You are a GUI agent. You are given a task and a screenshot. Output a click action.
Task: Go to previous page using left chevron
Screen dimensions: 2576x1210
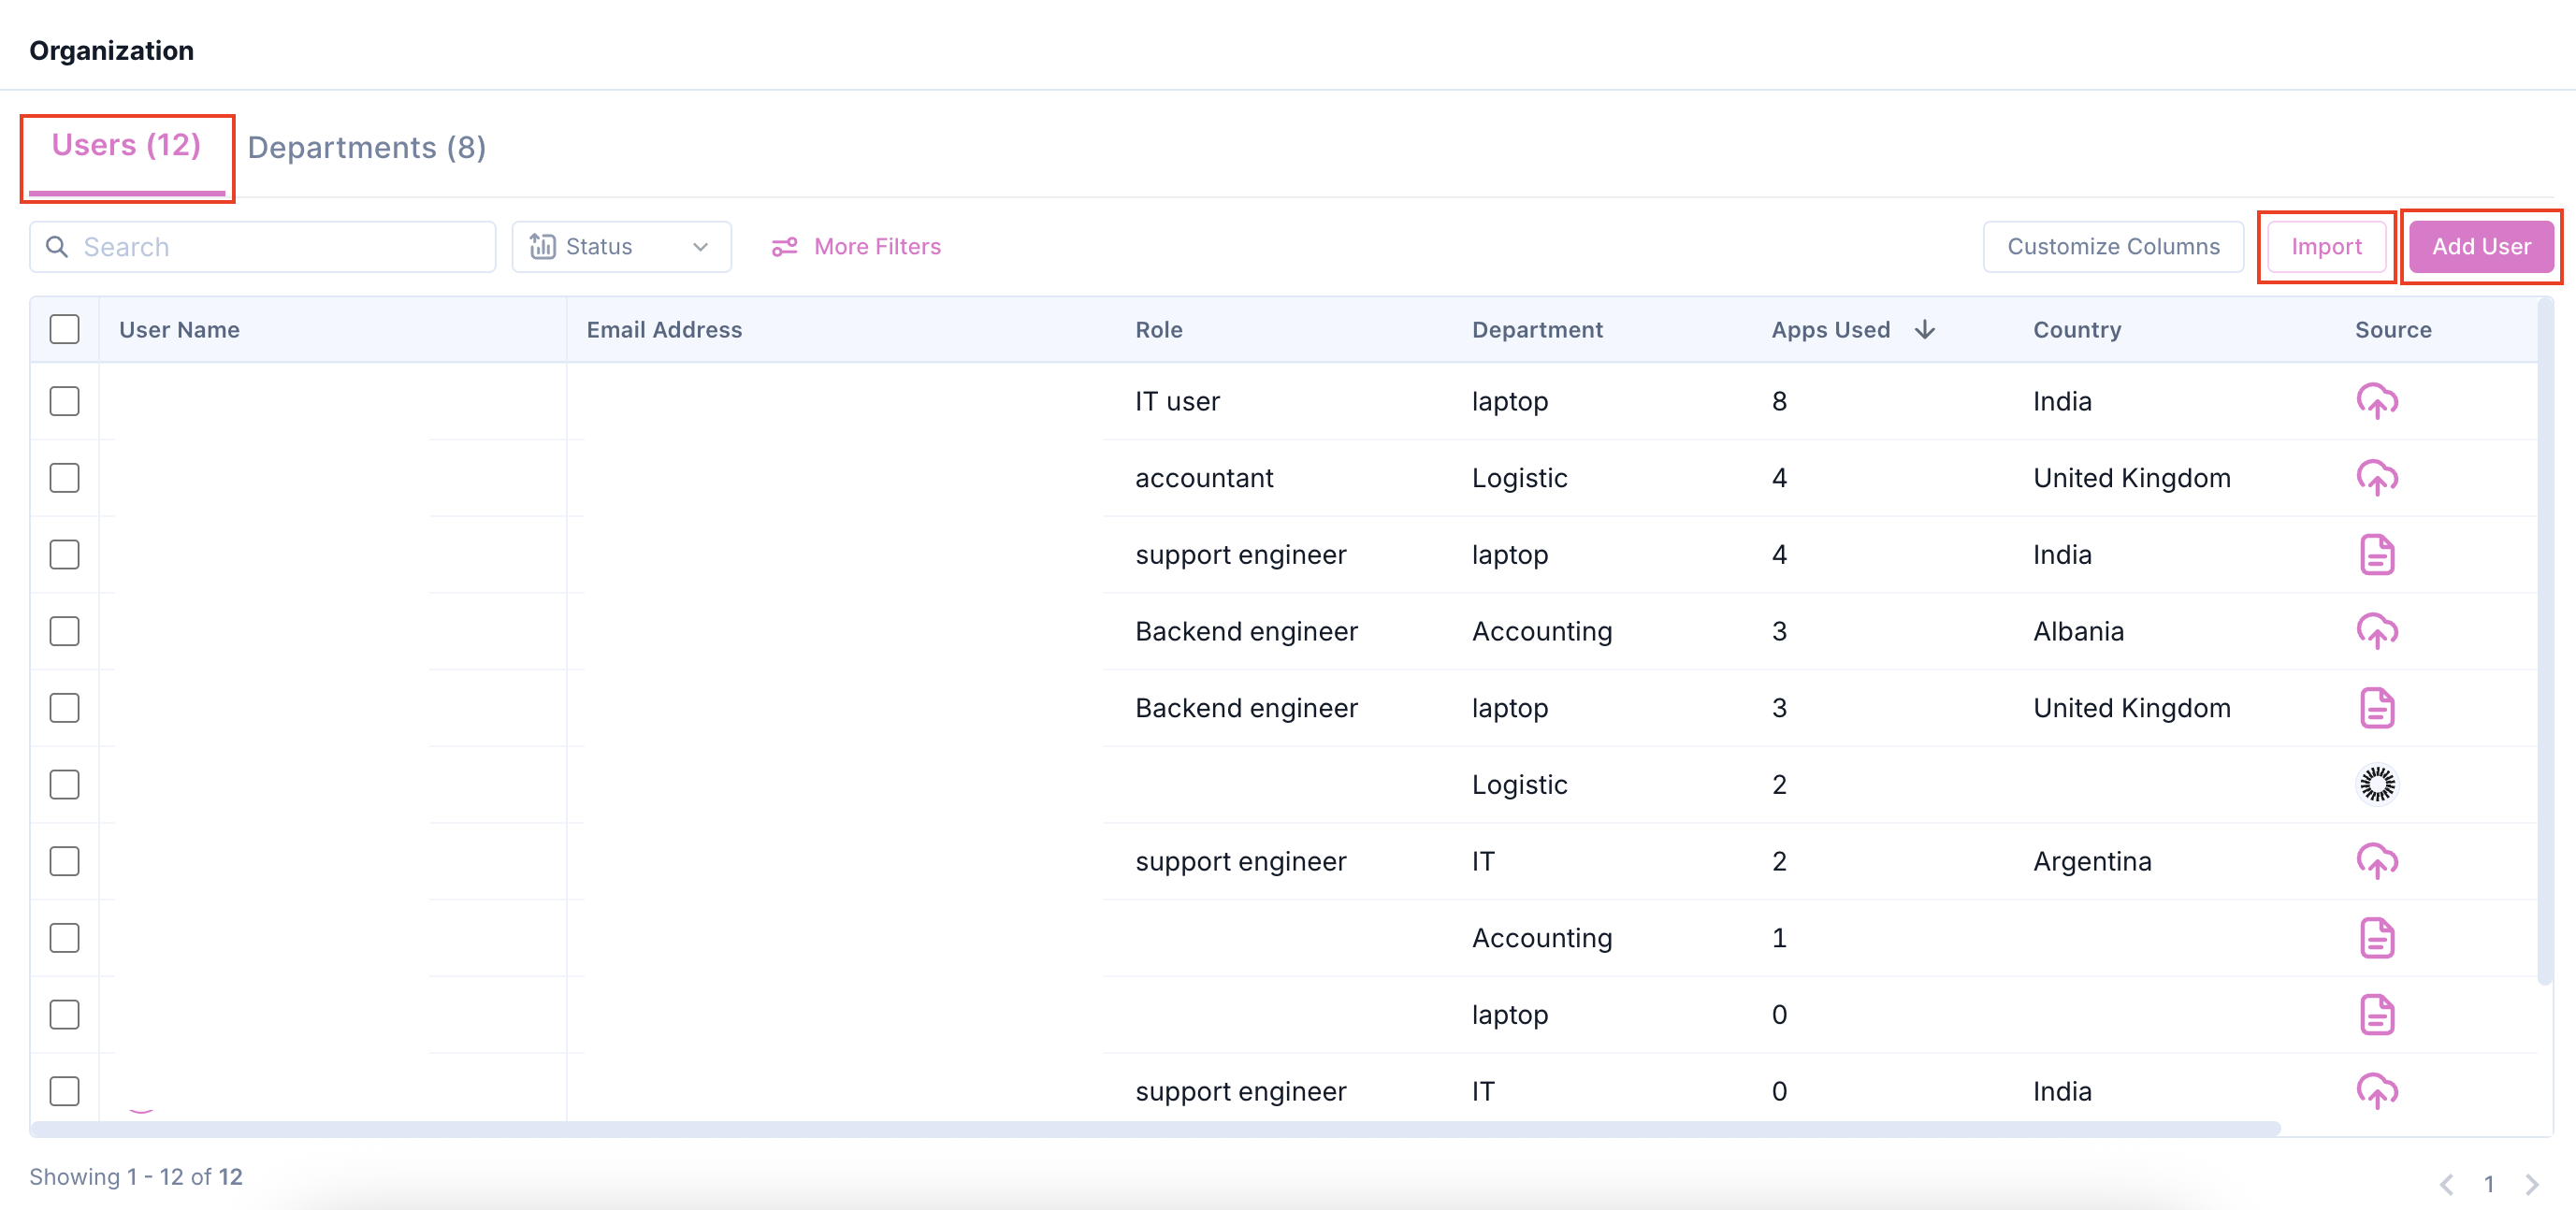[x=2446, y=1184]
